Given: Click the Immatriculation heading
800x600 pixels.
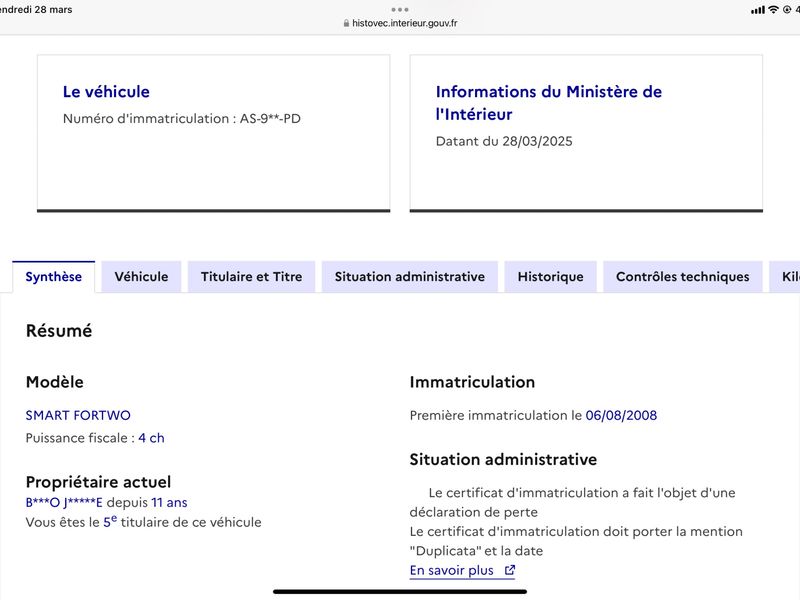Looking at the screenshot, I should pyautogui.click(x=472, y=382).
